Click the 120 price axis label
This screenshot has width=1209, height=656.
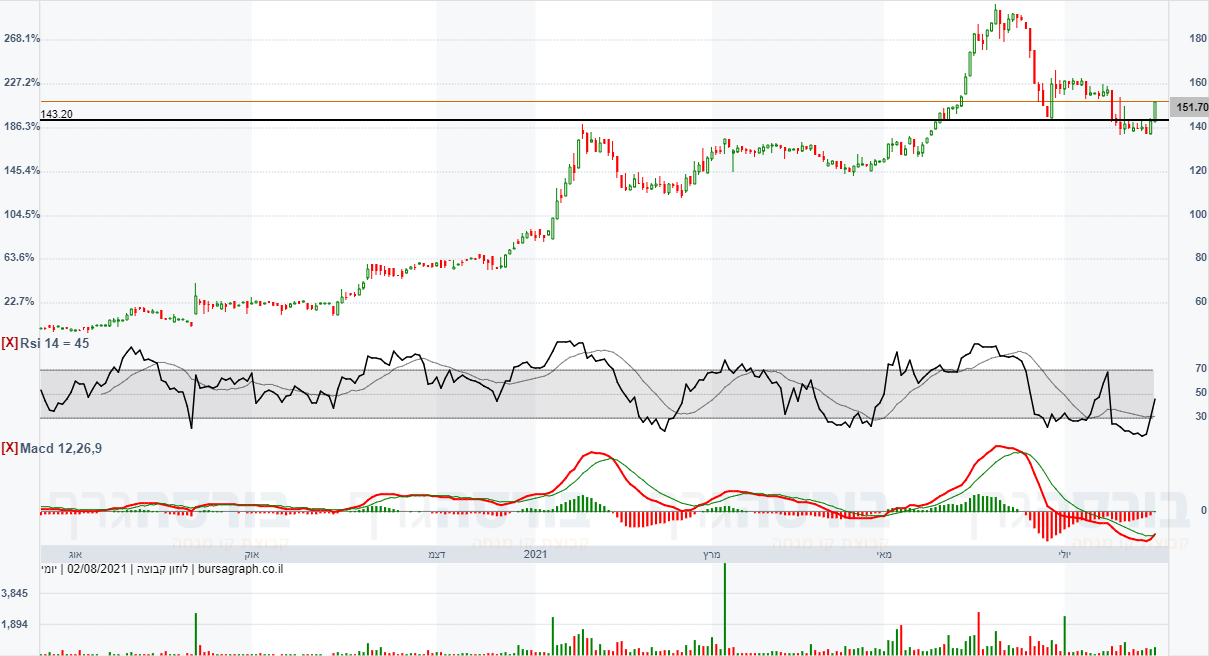[1198, 171]
